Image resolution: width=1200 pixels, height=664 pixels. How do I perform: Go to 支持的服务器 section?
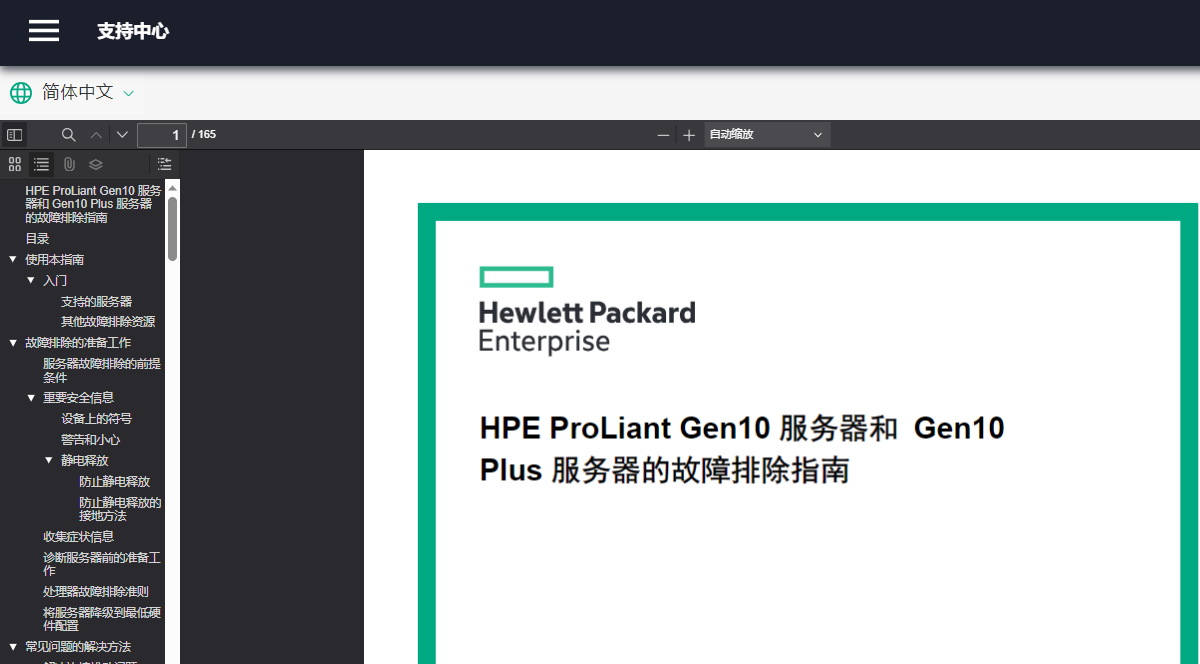[x=96, y=301]
